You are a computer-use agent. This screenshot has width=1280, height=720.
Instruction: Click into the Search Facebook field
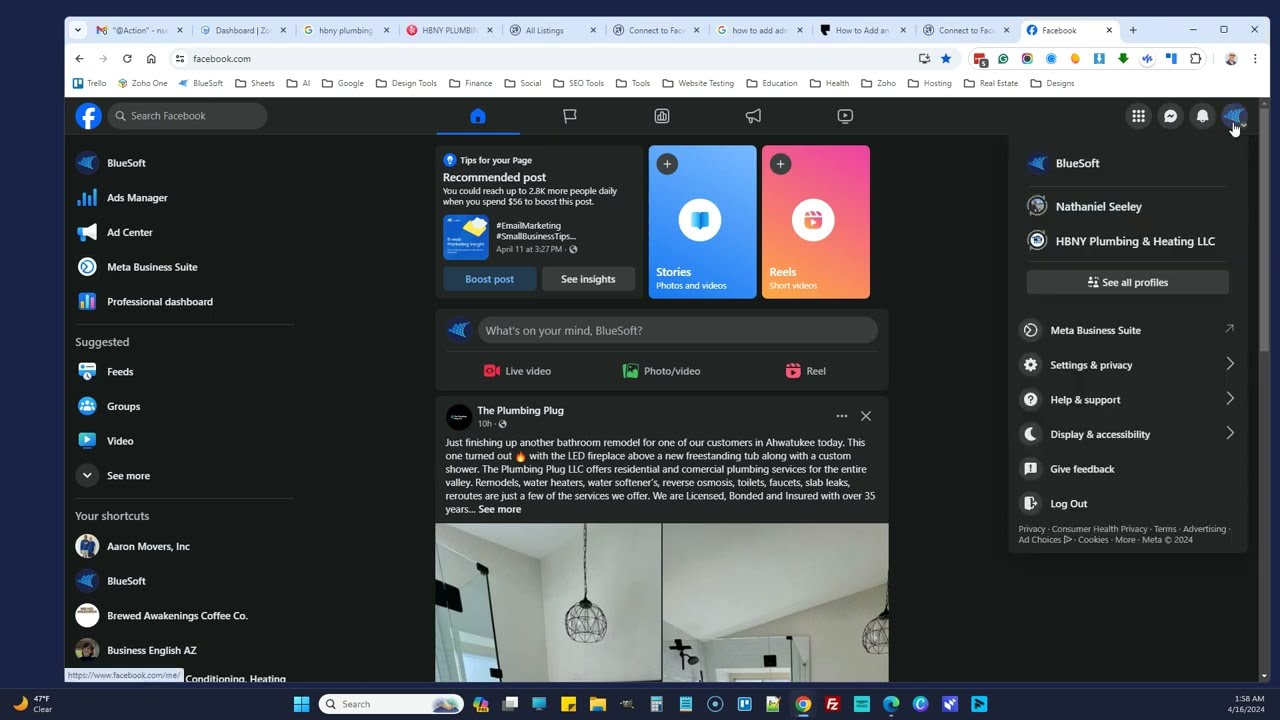click(x=187, y=116)
